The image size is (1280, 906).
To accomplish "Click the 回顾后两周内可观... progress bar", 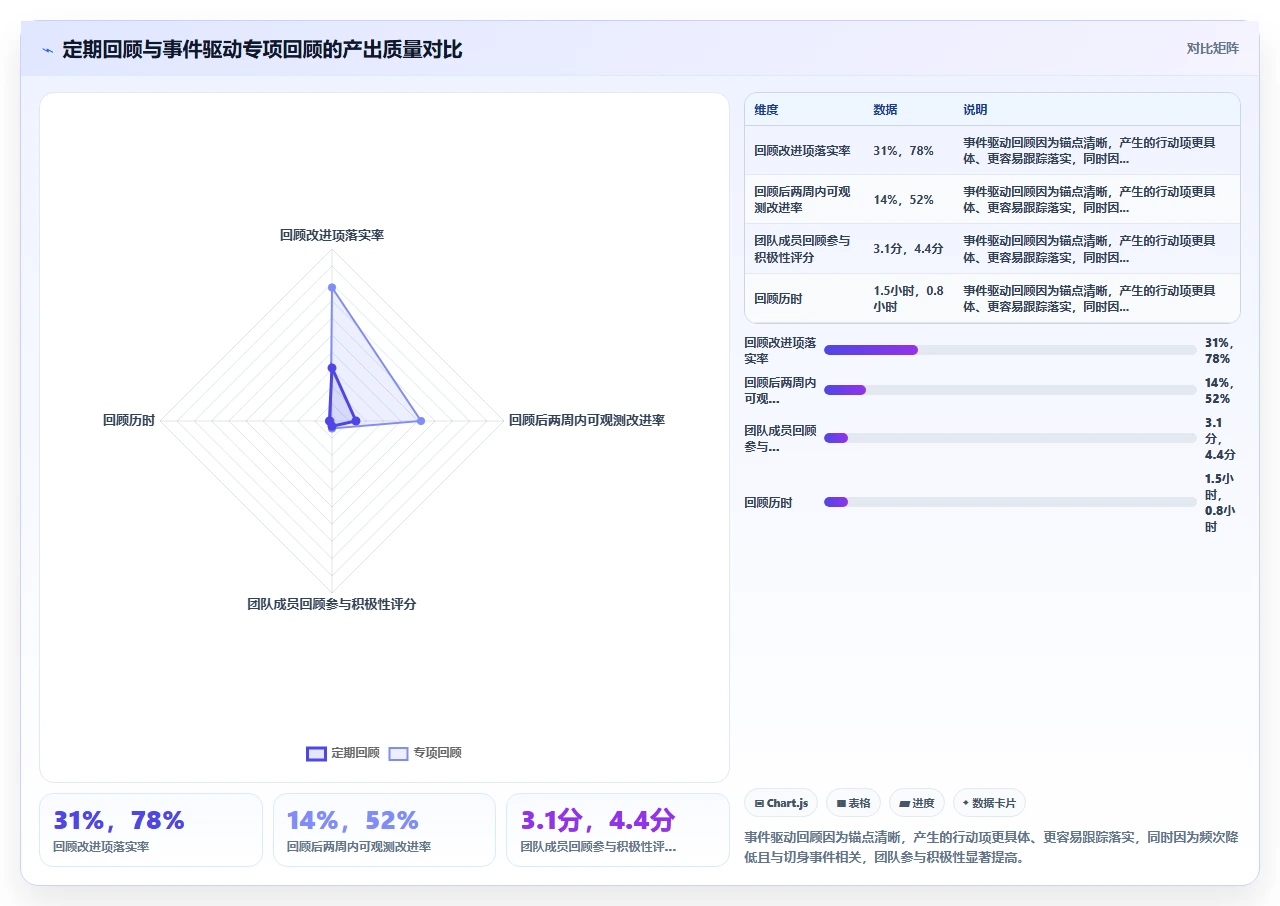I will click(1010, 390).
